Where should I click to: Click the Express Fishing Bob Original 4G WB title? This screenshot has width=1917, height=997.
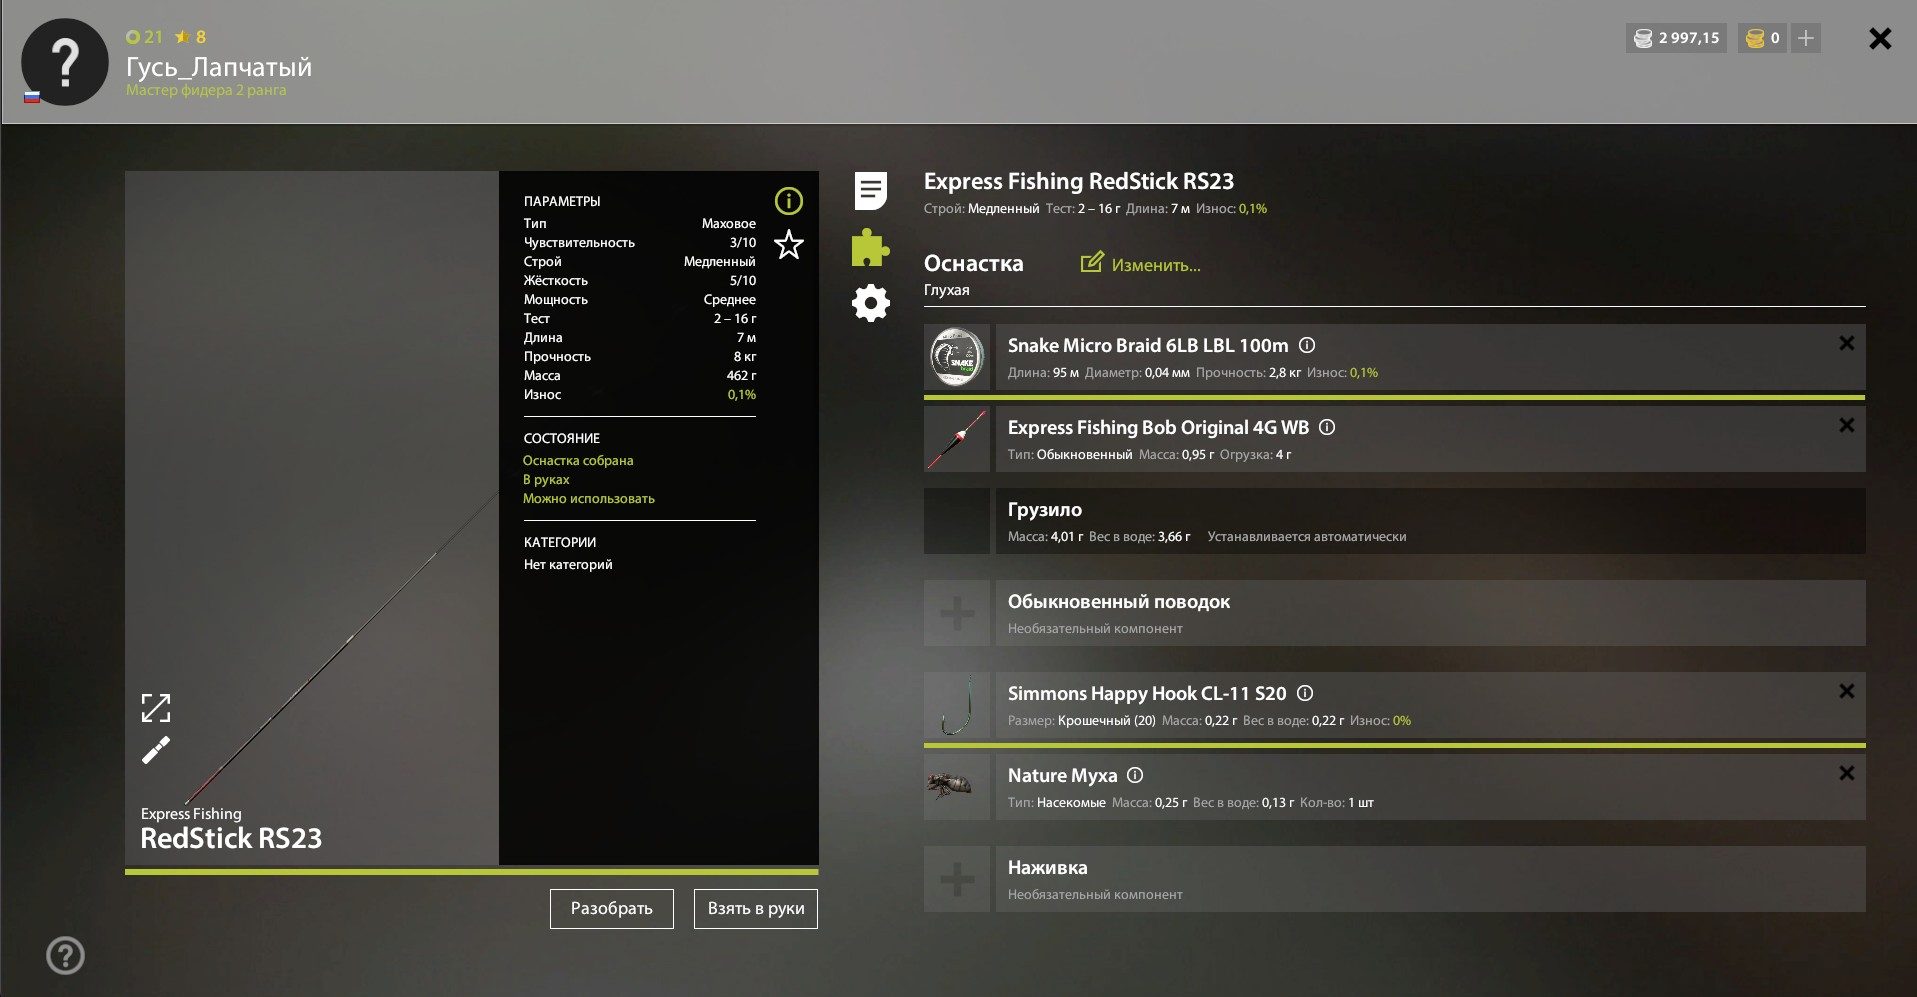coord(1158,428)
